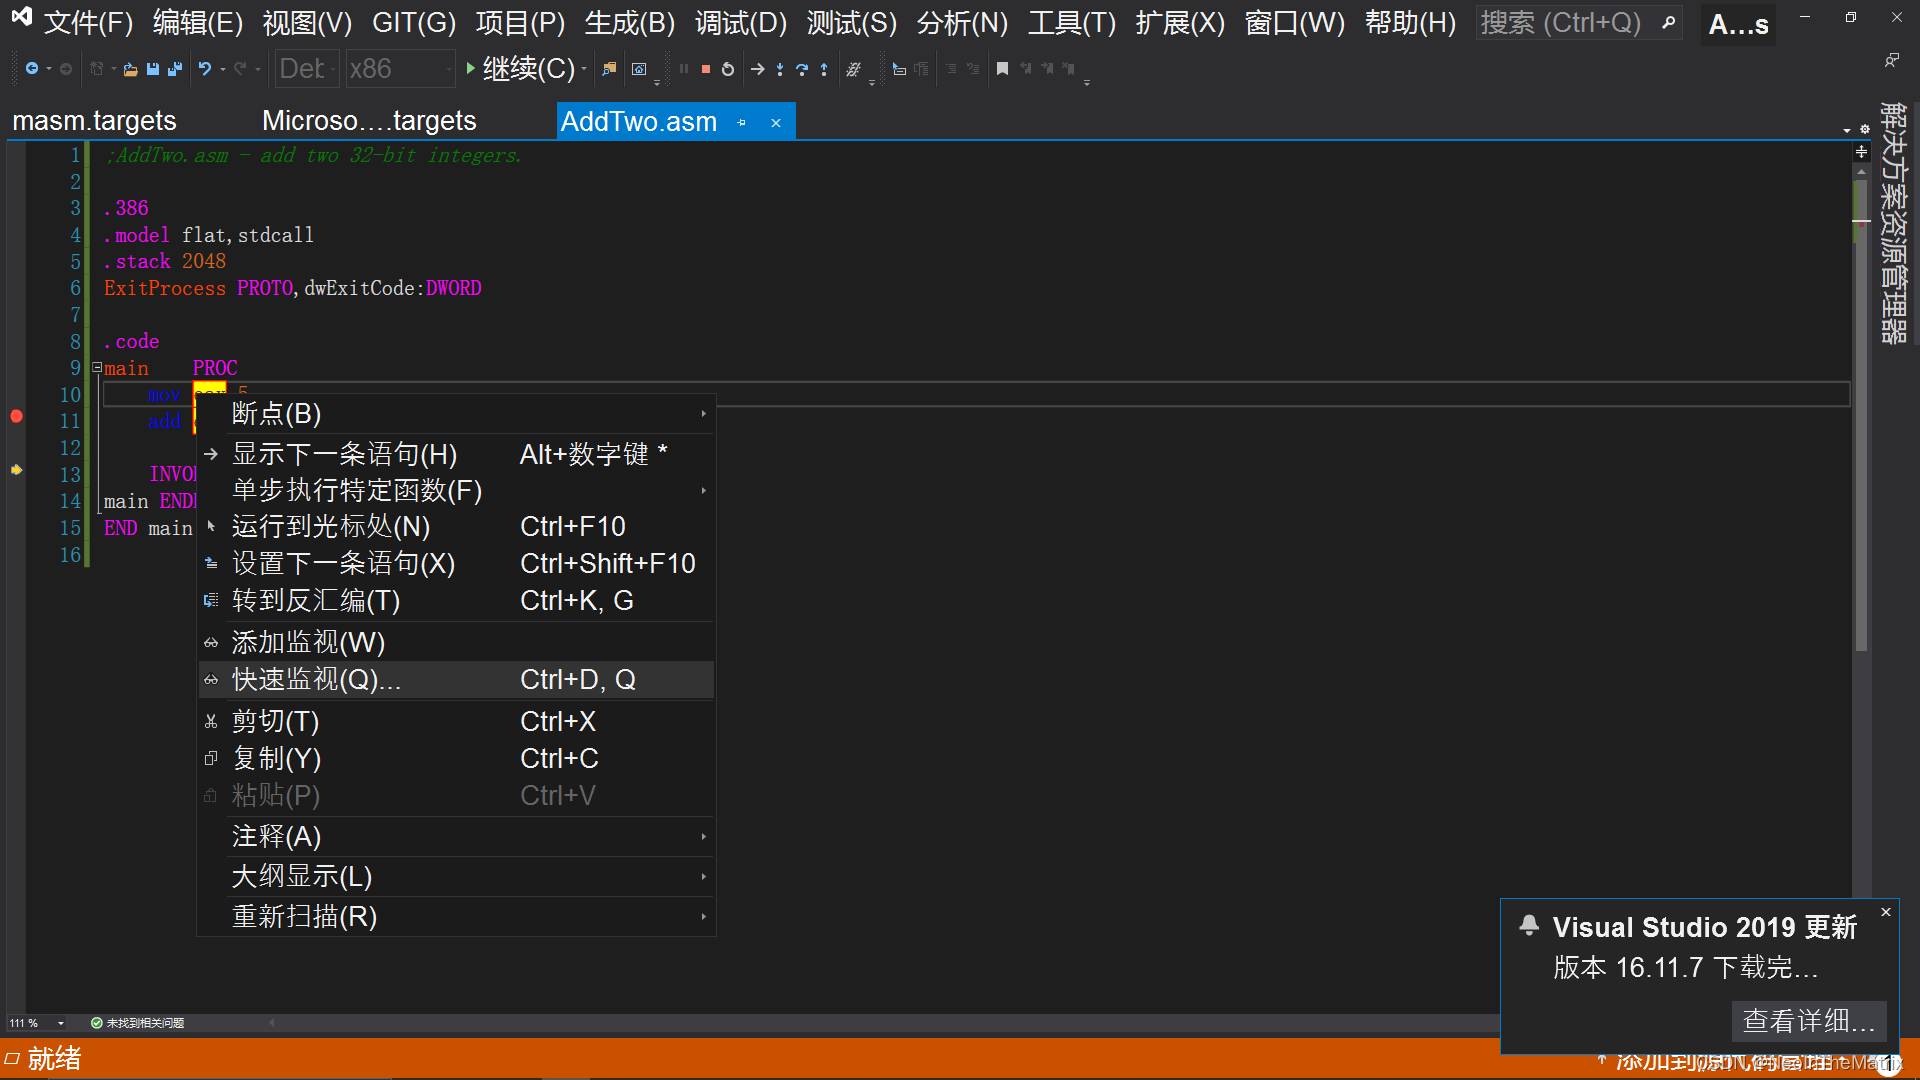Open the document list dropdown arrow
1920x1080 pixels.
coord(1847,130)
